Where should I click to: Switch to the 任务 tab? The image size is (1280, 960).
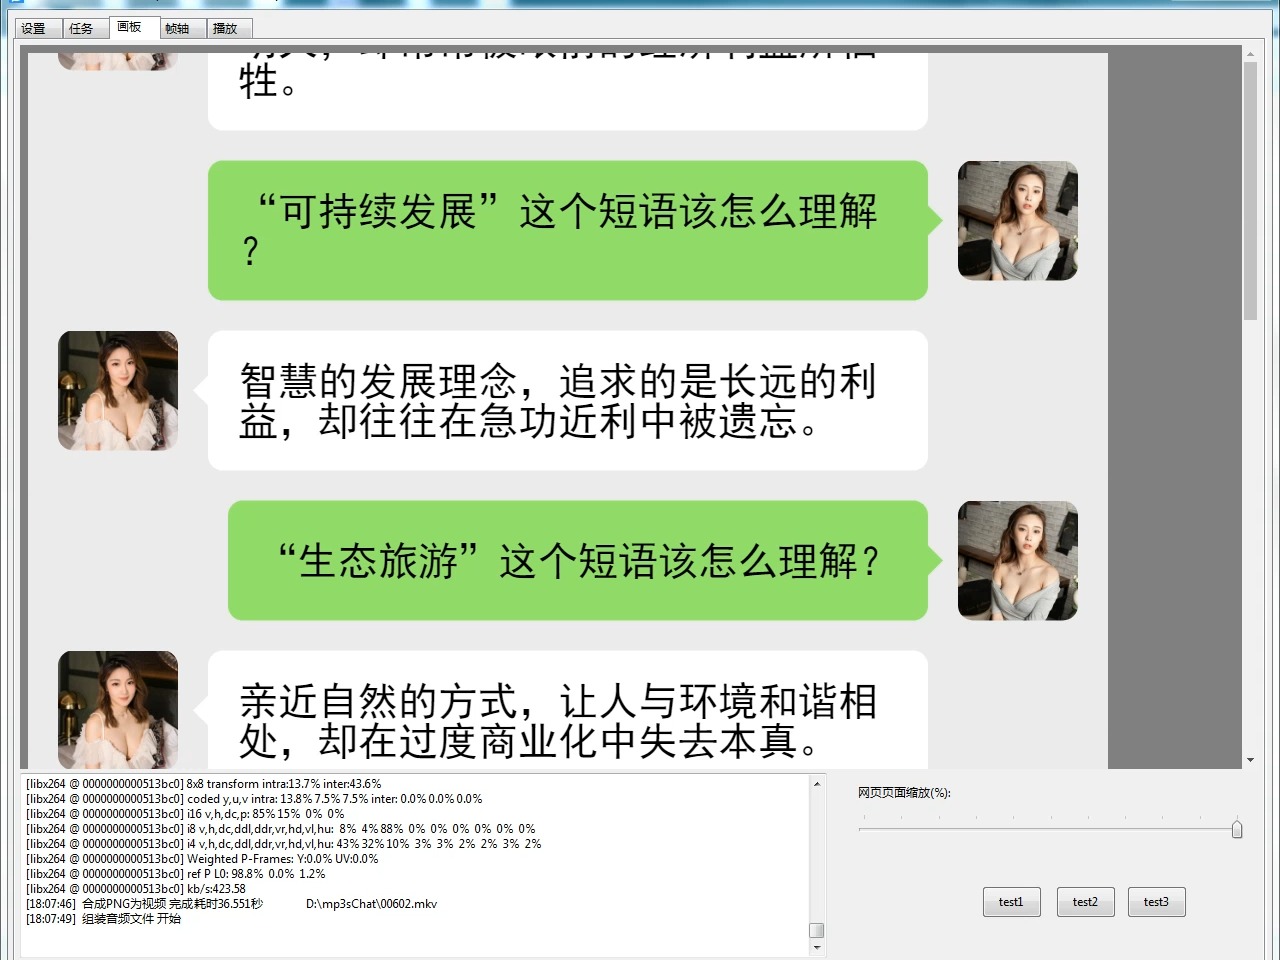tap(85, 29)
